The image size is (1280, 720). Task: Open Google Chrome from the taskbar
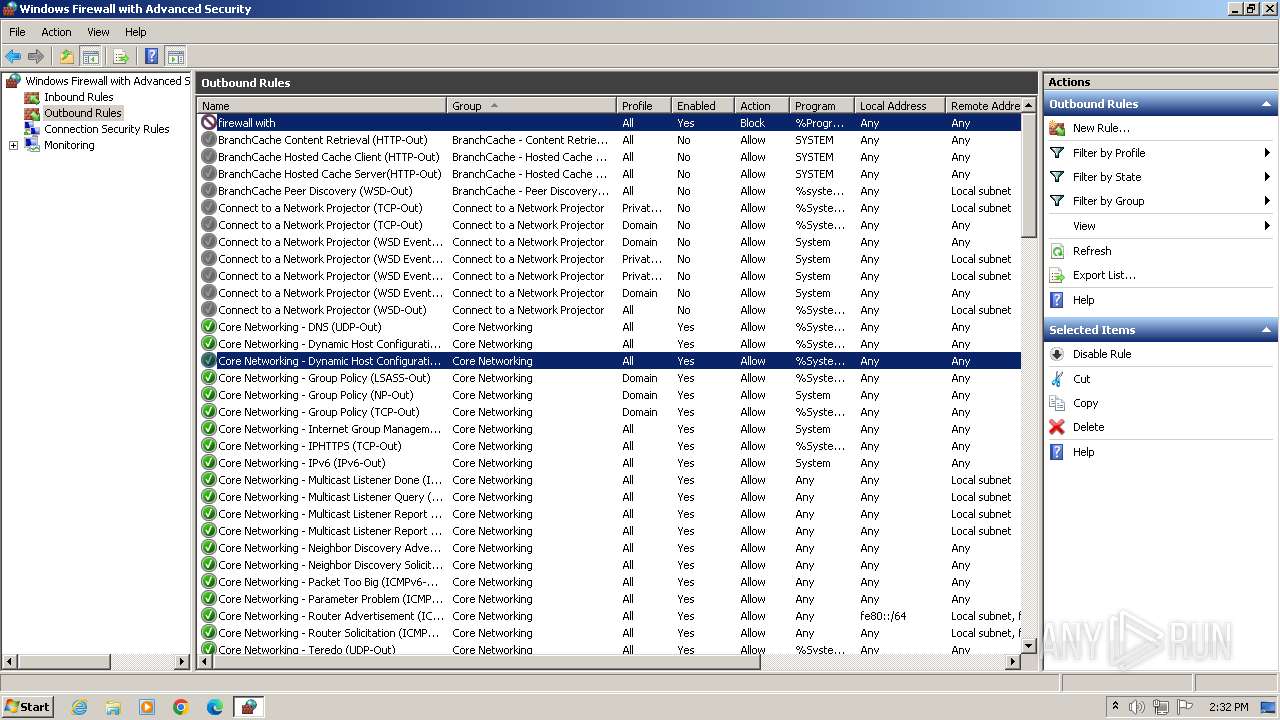click(181, 707)
